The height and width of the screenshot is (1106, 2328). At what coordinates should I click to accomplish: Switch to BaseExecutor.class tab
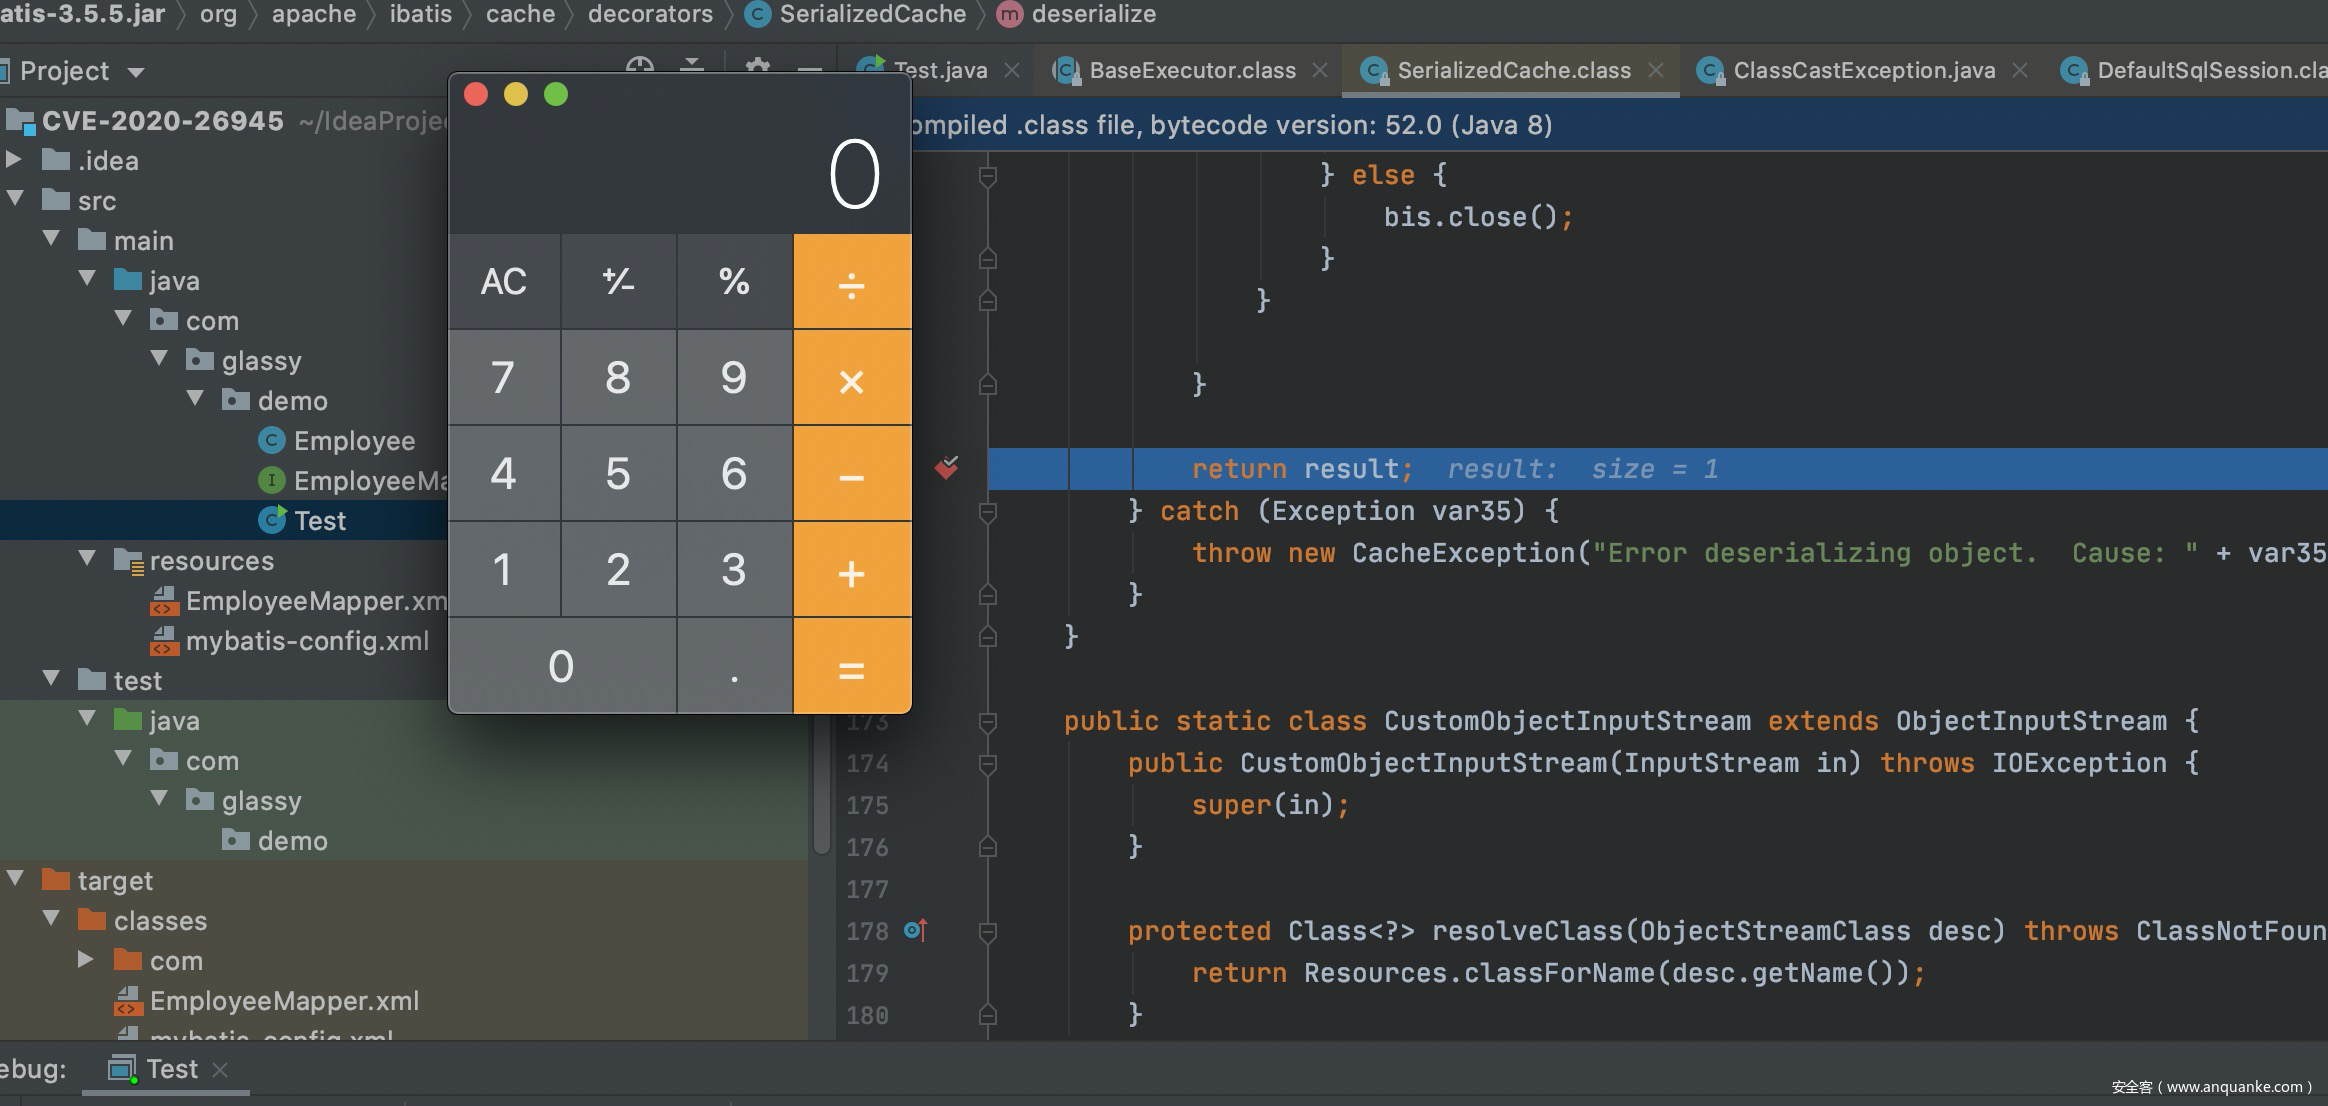pos(1191,71)
